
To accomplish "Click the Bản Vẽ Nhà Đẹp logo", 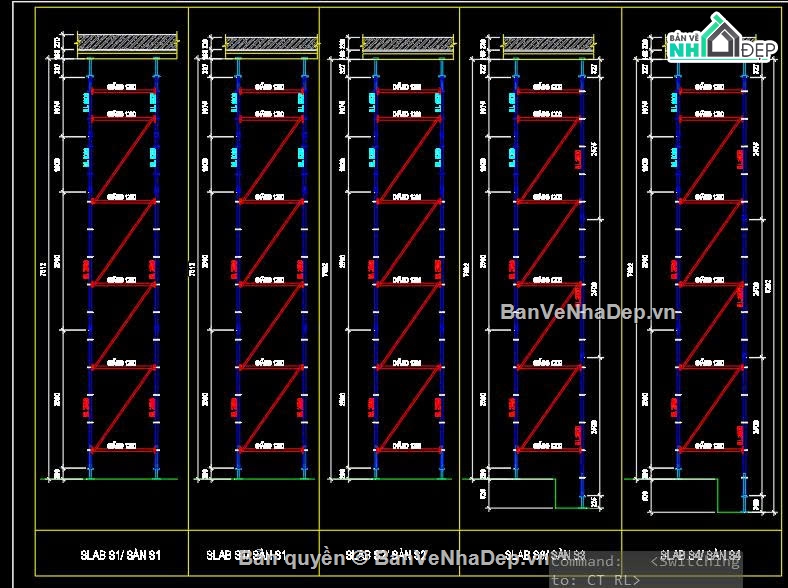I will coord(723,38).
